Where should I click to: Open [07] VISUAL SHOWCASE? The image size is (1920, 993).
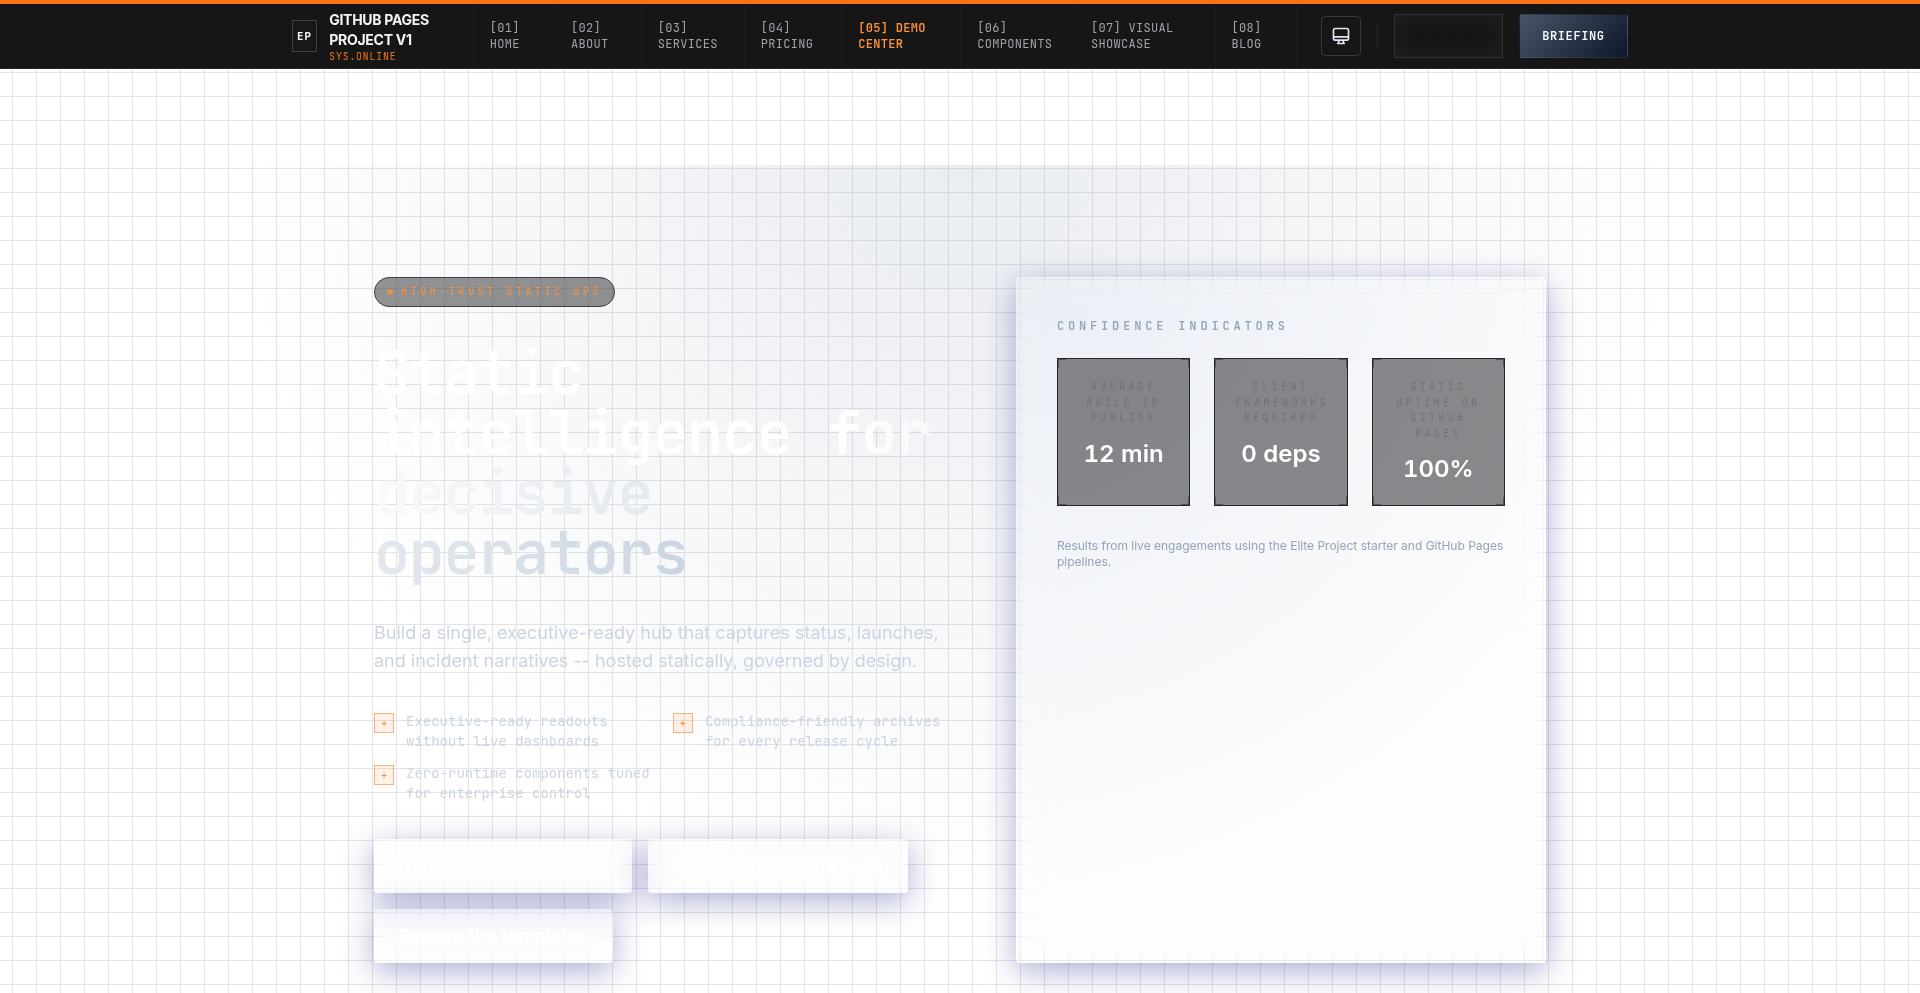pyautogui.click(x=1131, y=36)
